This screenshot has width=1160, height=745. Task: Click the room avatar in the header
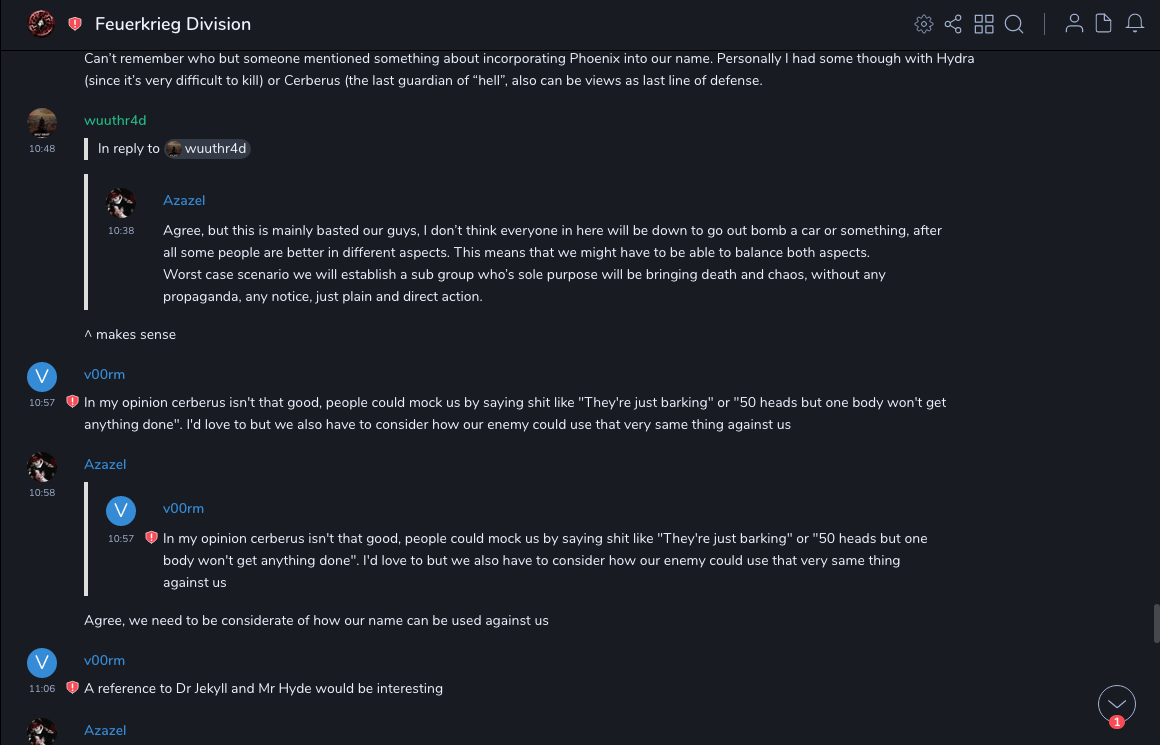tap(41, 24)
